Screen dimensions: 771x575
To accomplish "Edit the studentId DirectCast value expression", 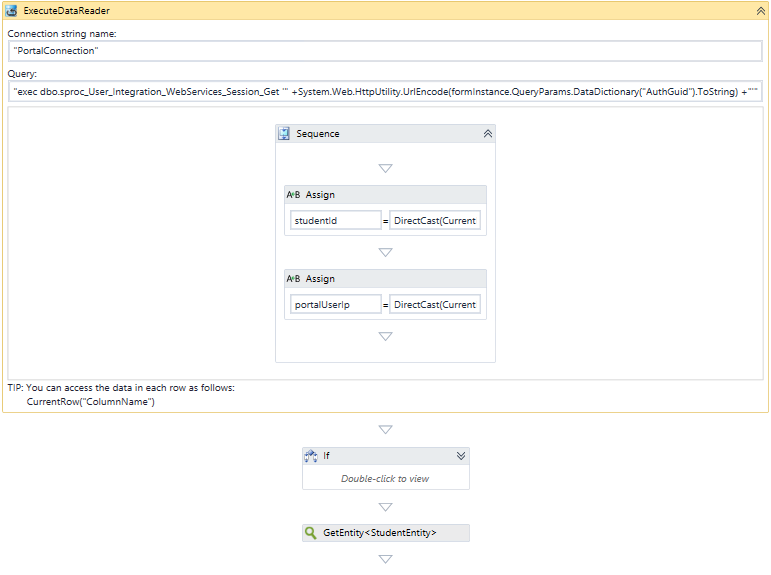I will 435,220.
